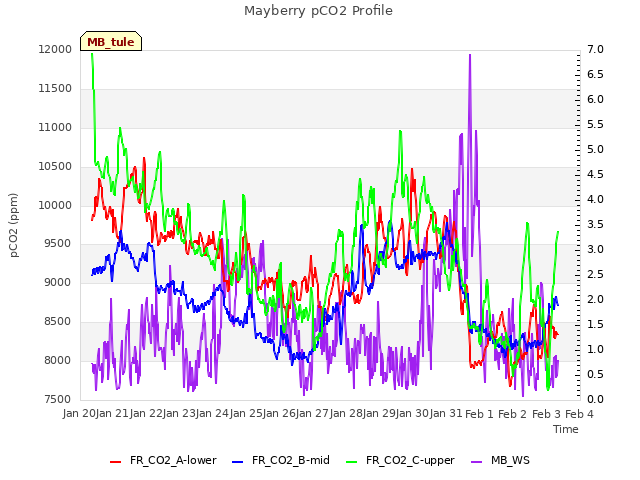This screenshot has height=480, width=640.
Task: Click the 0.5 right-axis tick label
Action: [595, 374]
